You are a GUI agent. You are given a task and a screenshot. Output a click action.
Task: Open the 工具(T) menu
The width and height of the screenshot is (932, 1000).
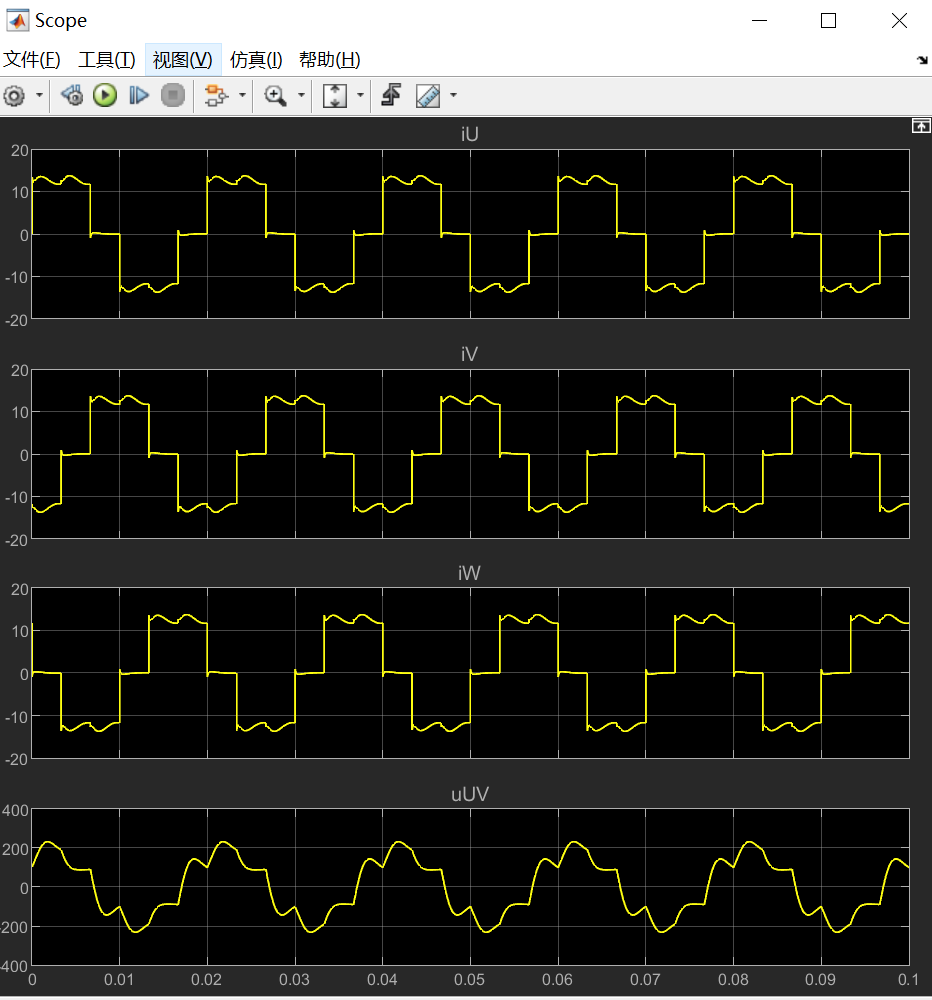107,60
